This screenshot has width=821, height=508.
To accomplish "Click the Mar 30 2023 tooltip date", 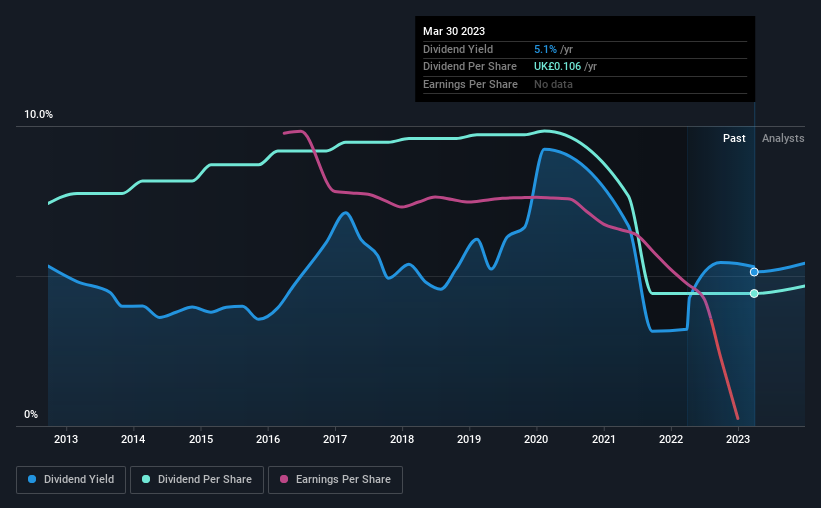I will coord(454,31).
